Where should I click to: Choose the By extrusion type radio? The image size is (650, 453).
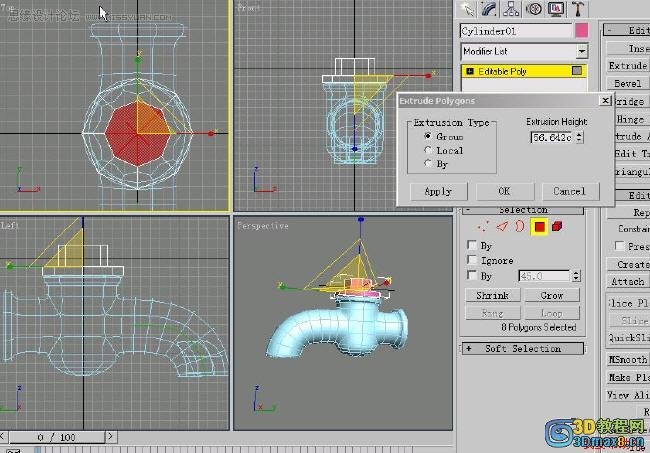pos(428,163)
